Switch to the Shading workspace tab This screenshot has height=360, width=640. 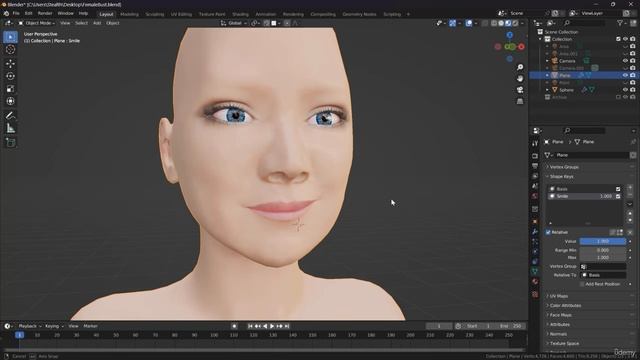(240, 14)
